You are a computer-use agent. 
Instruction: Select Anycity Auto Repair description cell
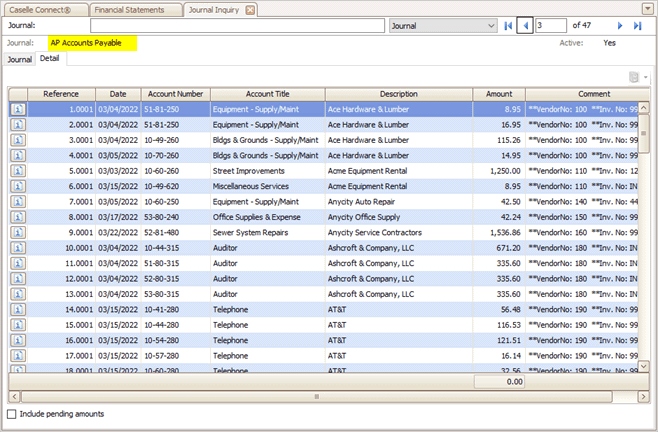399,202
